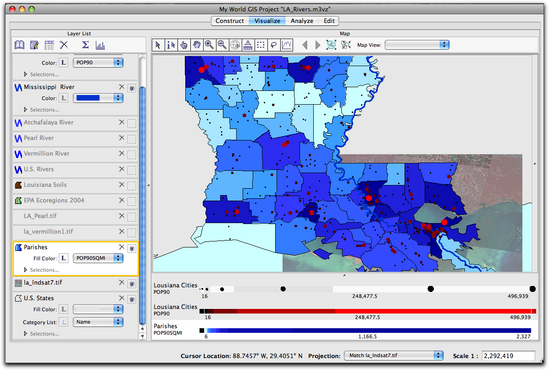Choose the hand pan tool
Image resolution: width=549 pixels, height=370 pixels.
click(x=197, y=45)
